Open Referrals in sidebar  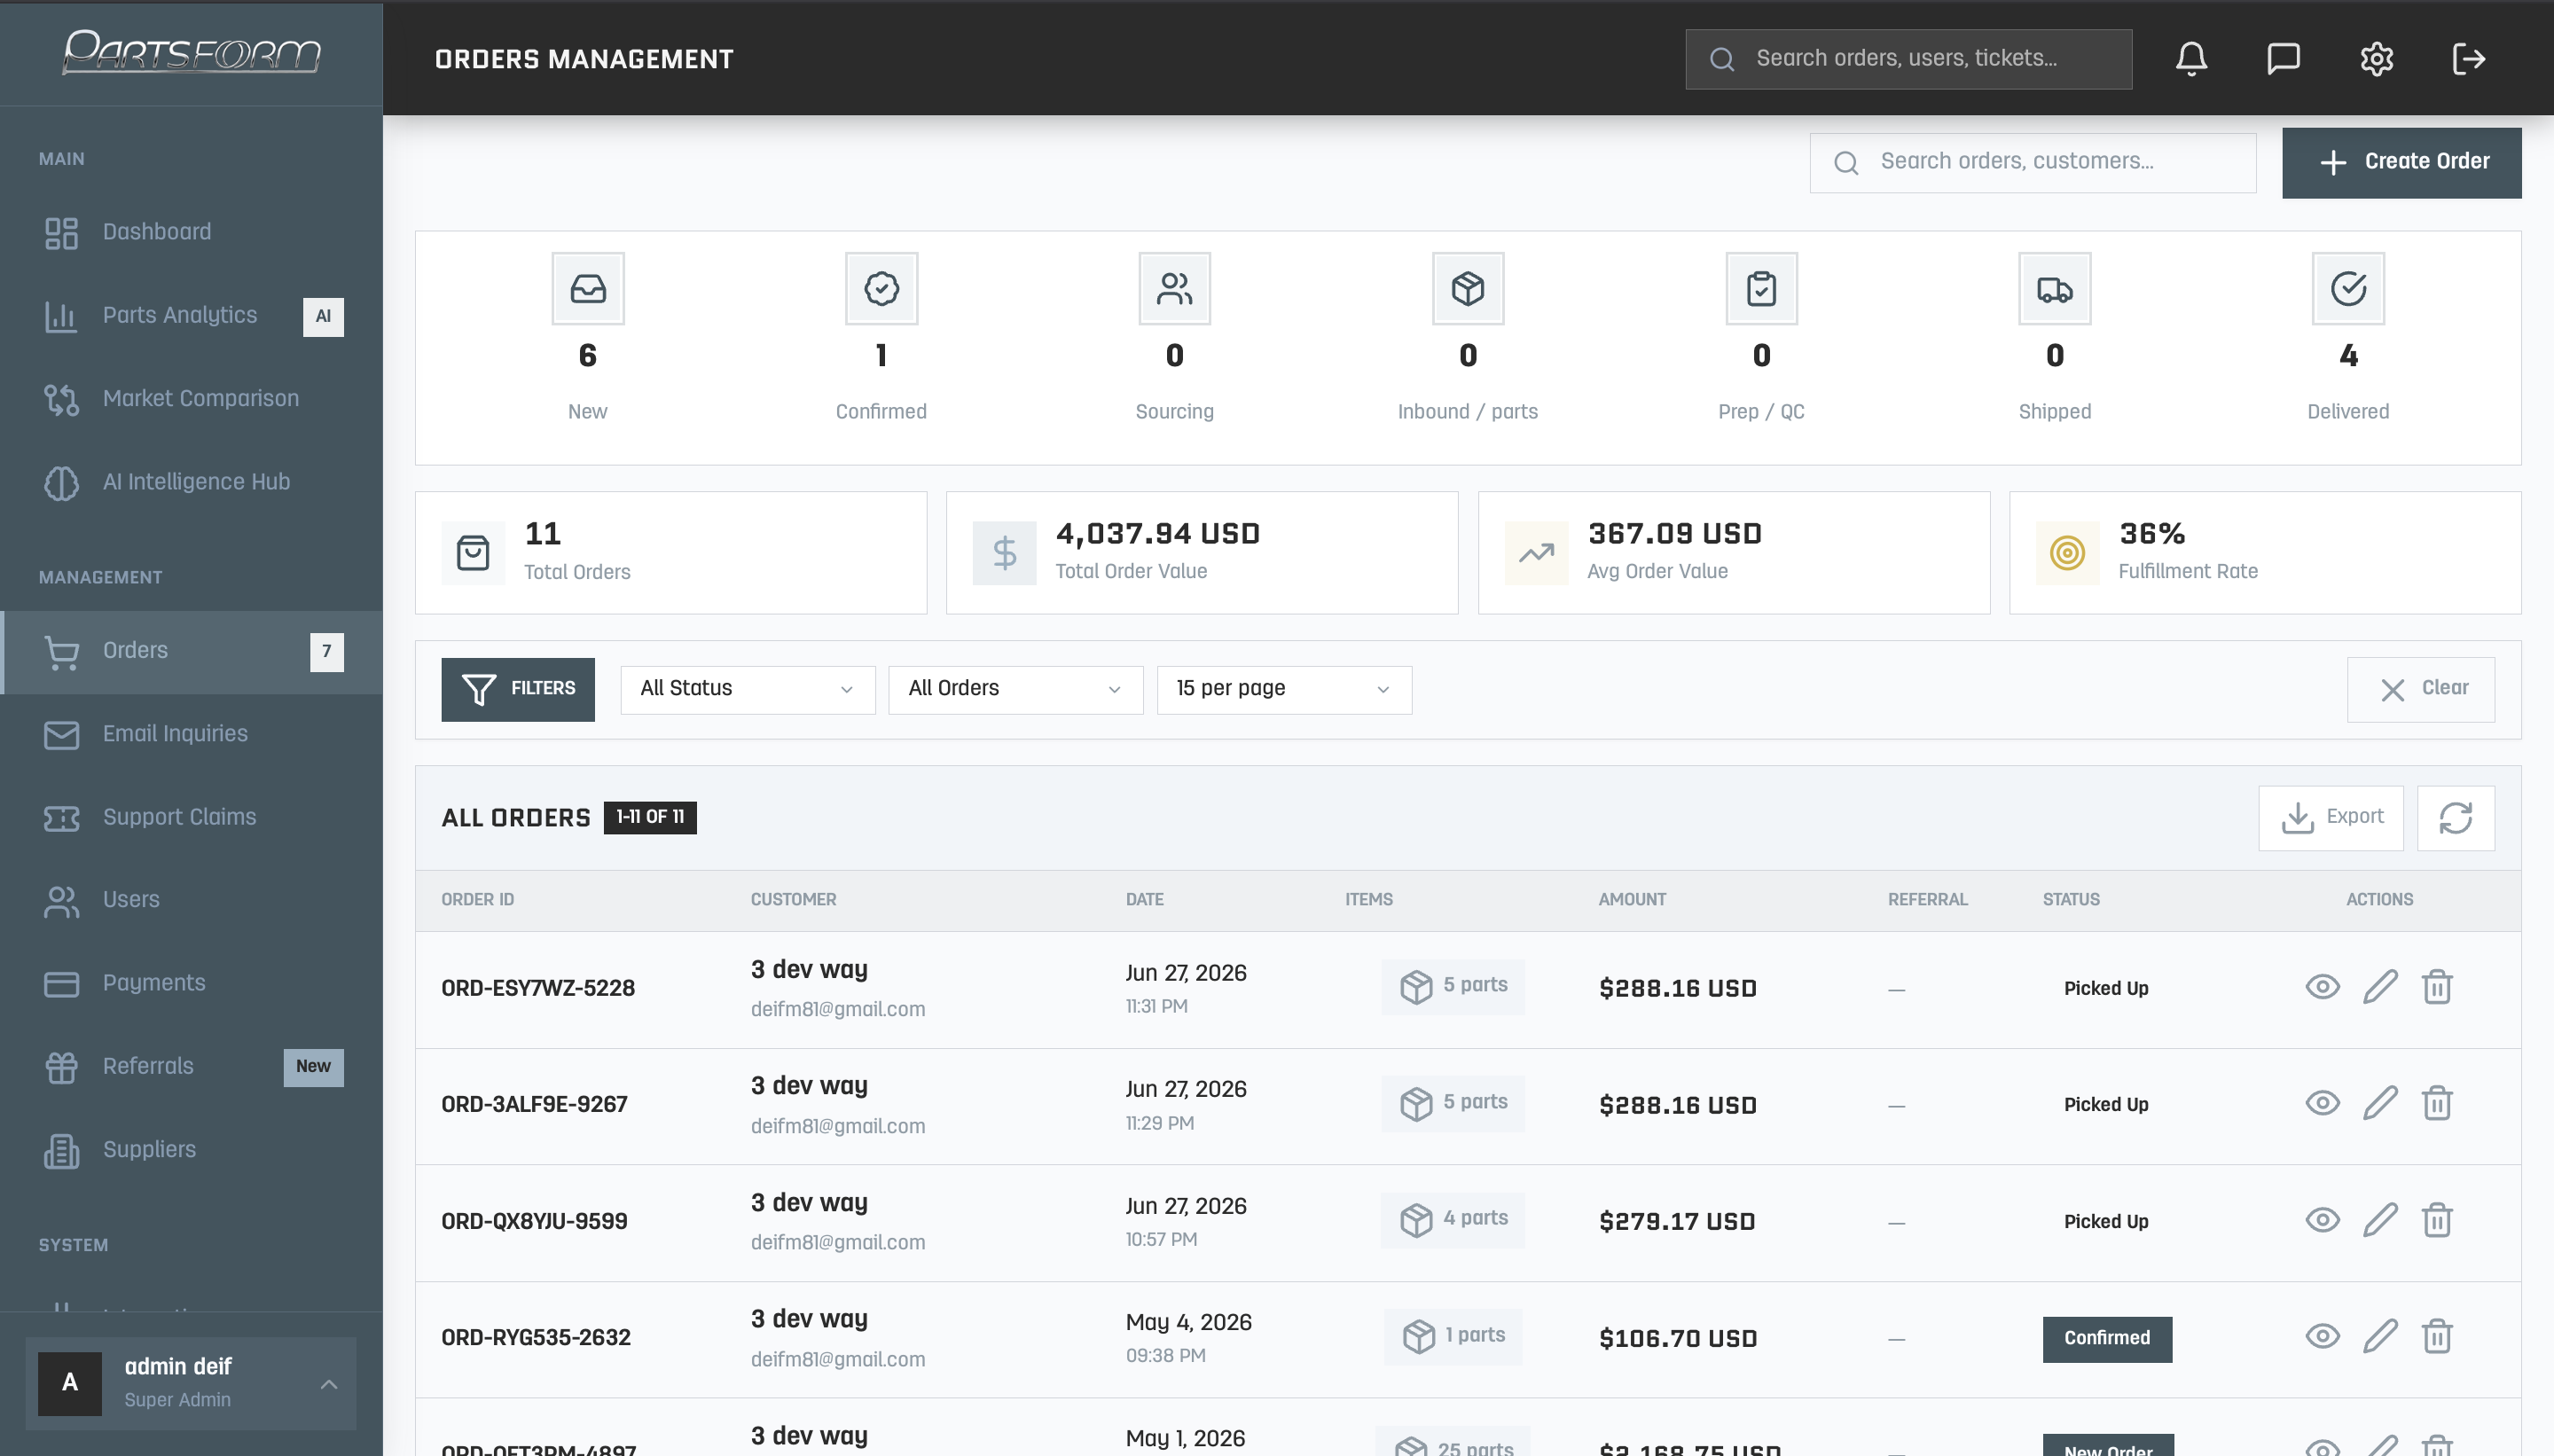pyautogui.click(x=192, y=1067)
